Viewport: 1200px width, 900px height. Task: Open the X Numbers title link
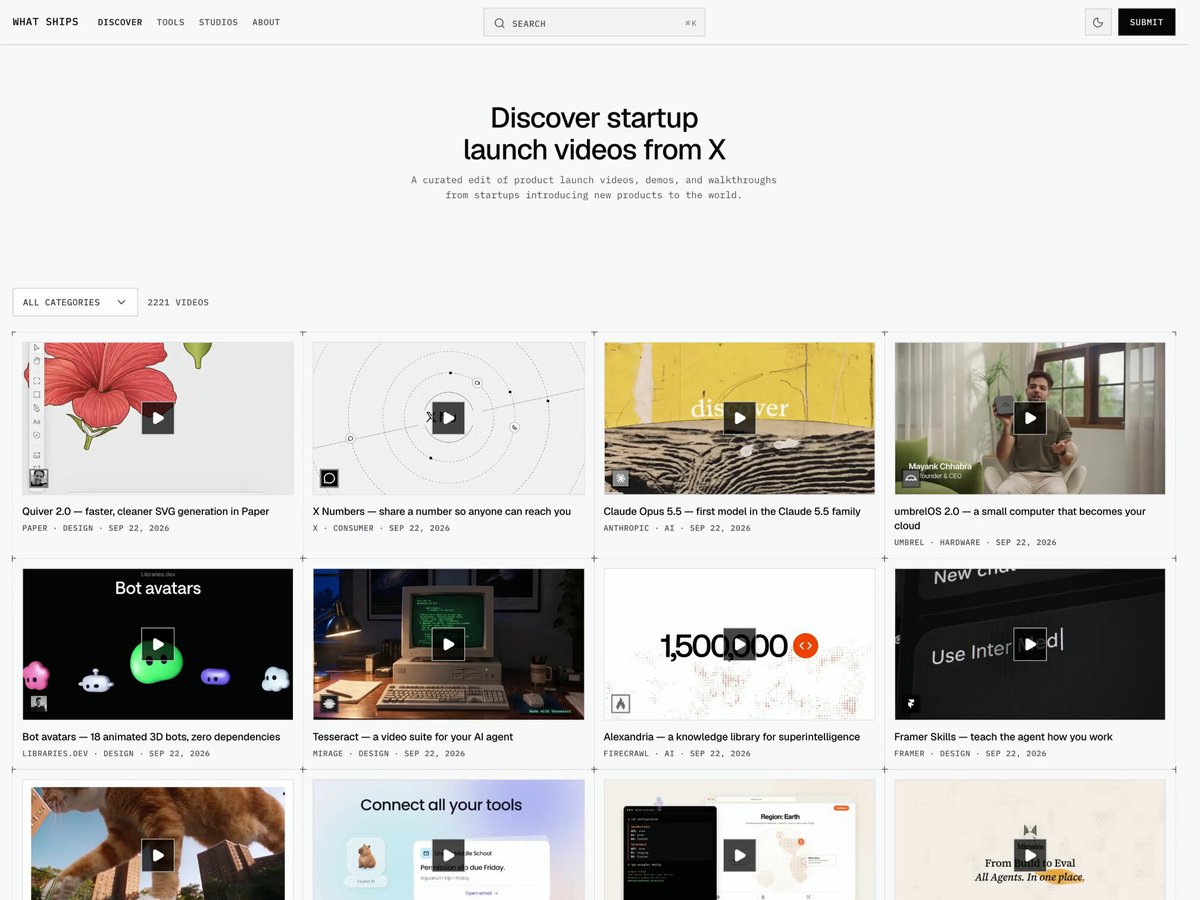[442, 511]
